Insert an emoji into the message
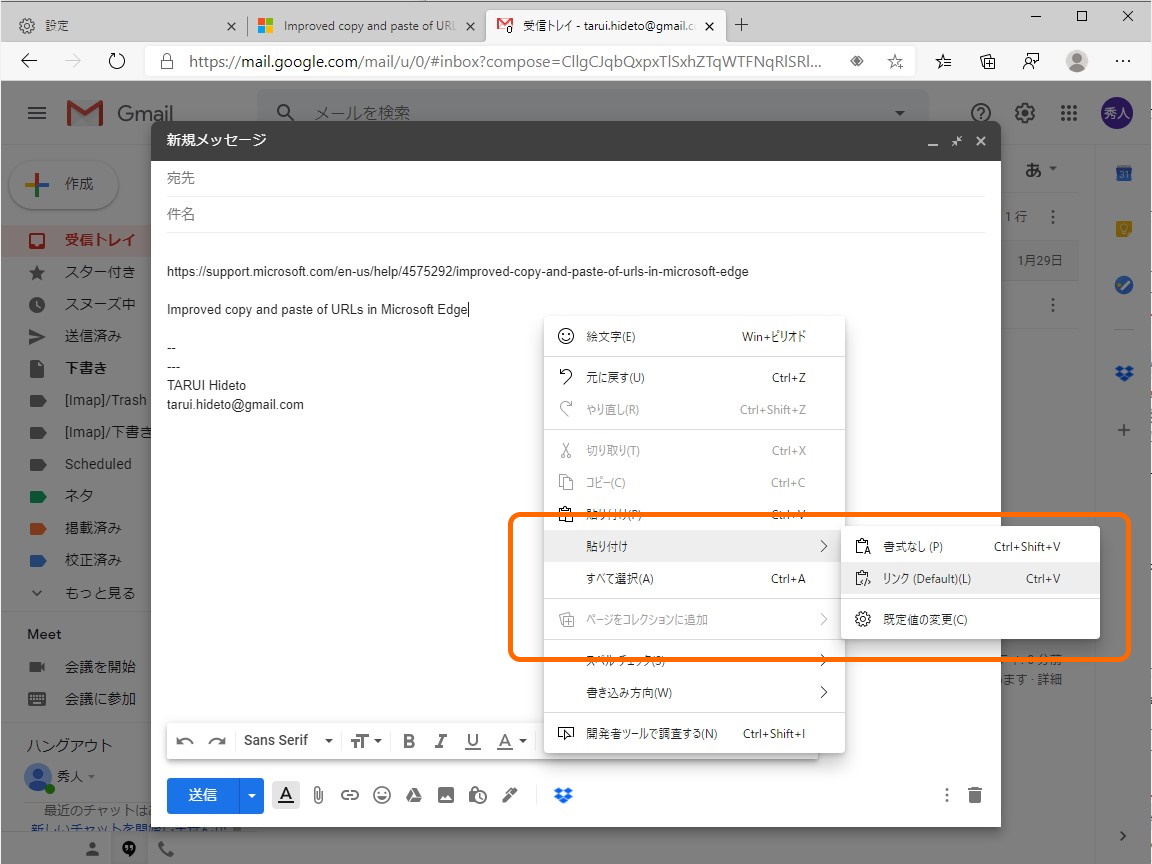The width and height of the screenshot is (1152, 864). click(382, 794)
